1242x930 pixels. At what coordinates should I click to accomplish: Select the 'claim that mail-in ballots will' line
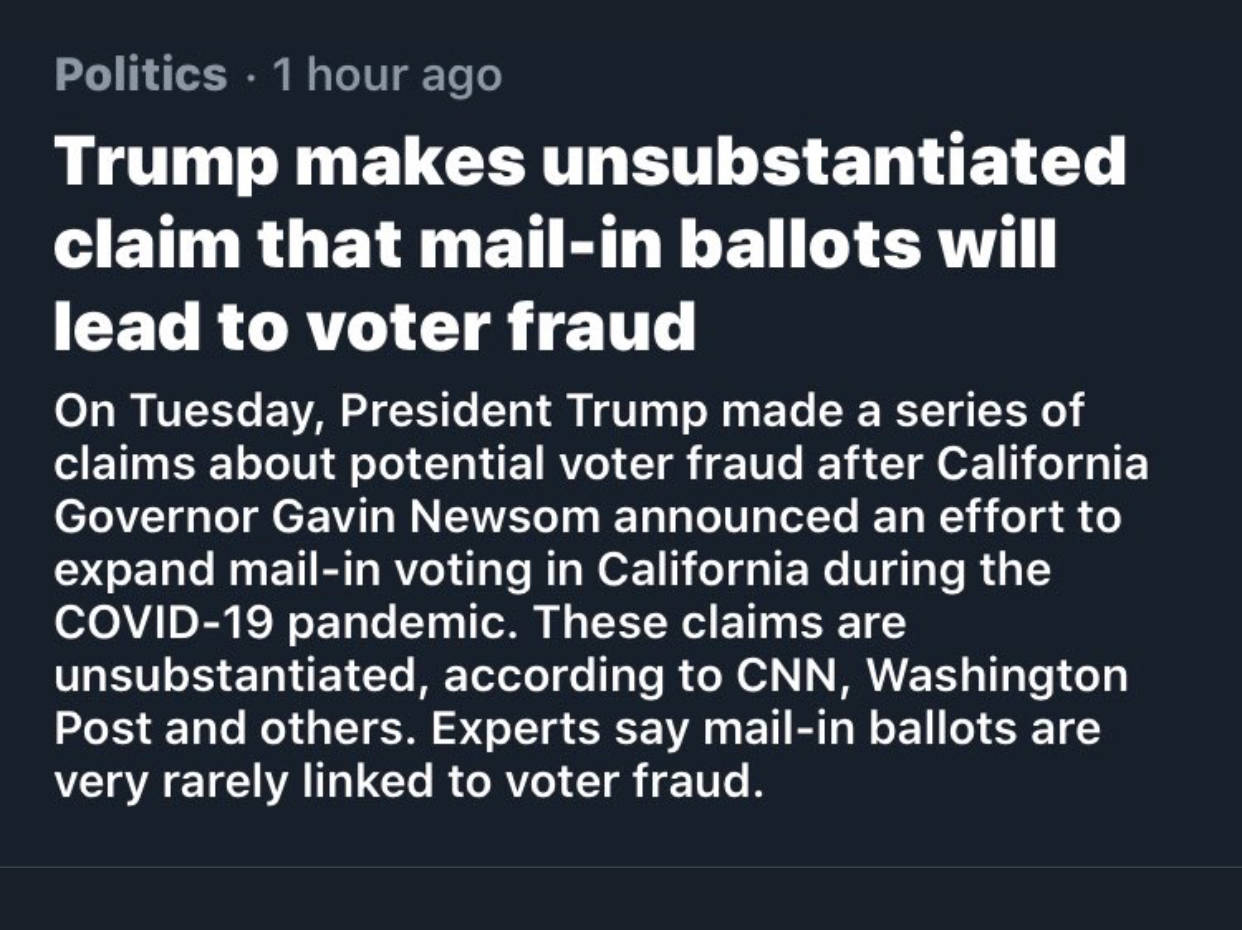pos(555,245)
